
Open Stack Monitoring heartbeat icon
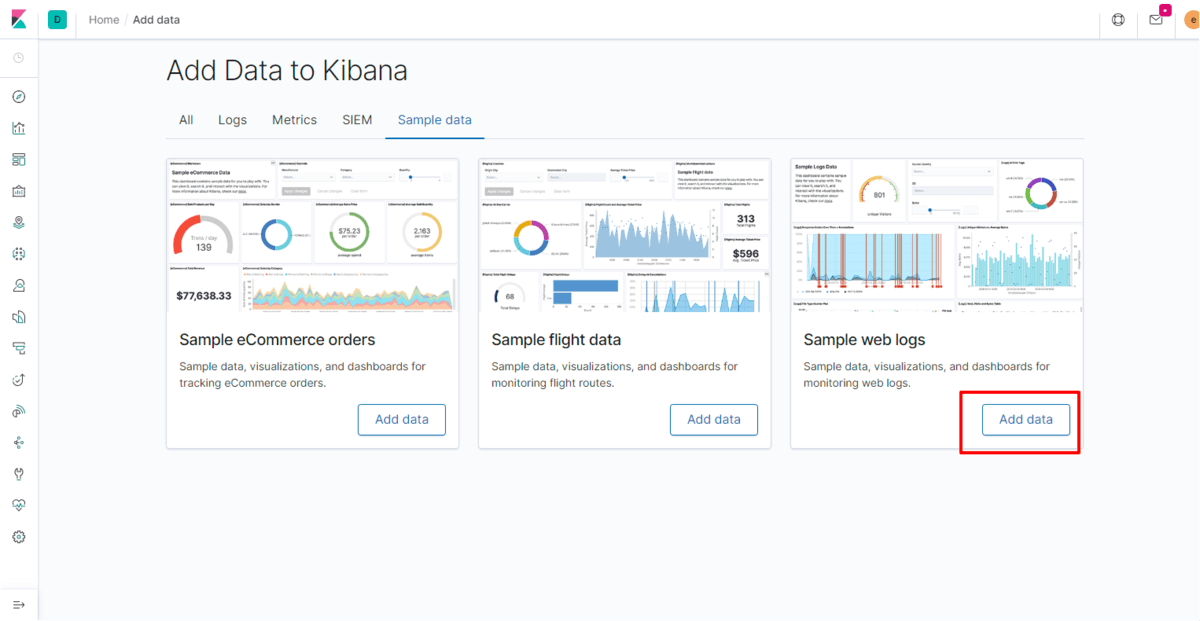pyautogui.click(x=19, y=505)
